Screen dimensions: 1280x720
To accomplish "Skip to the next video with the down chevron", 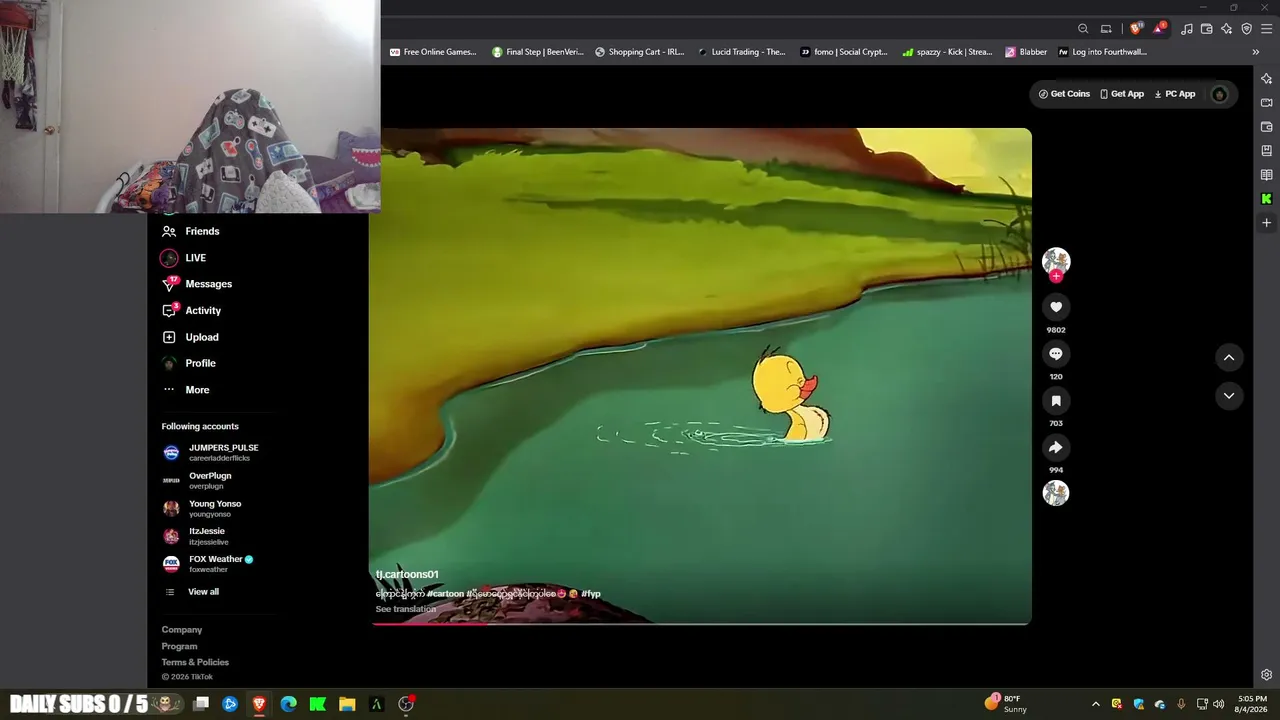I will click(x=1229, y=396).
